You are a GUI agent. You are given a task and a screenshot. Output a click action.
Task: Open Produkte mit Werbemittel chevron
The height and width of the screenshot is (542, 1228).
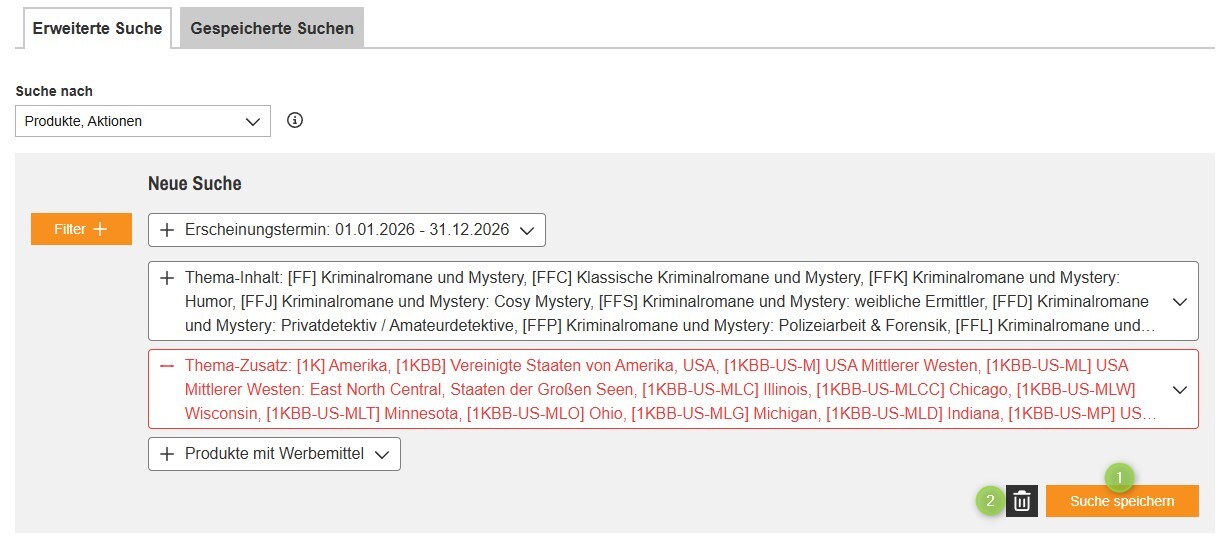point(381,454)
